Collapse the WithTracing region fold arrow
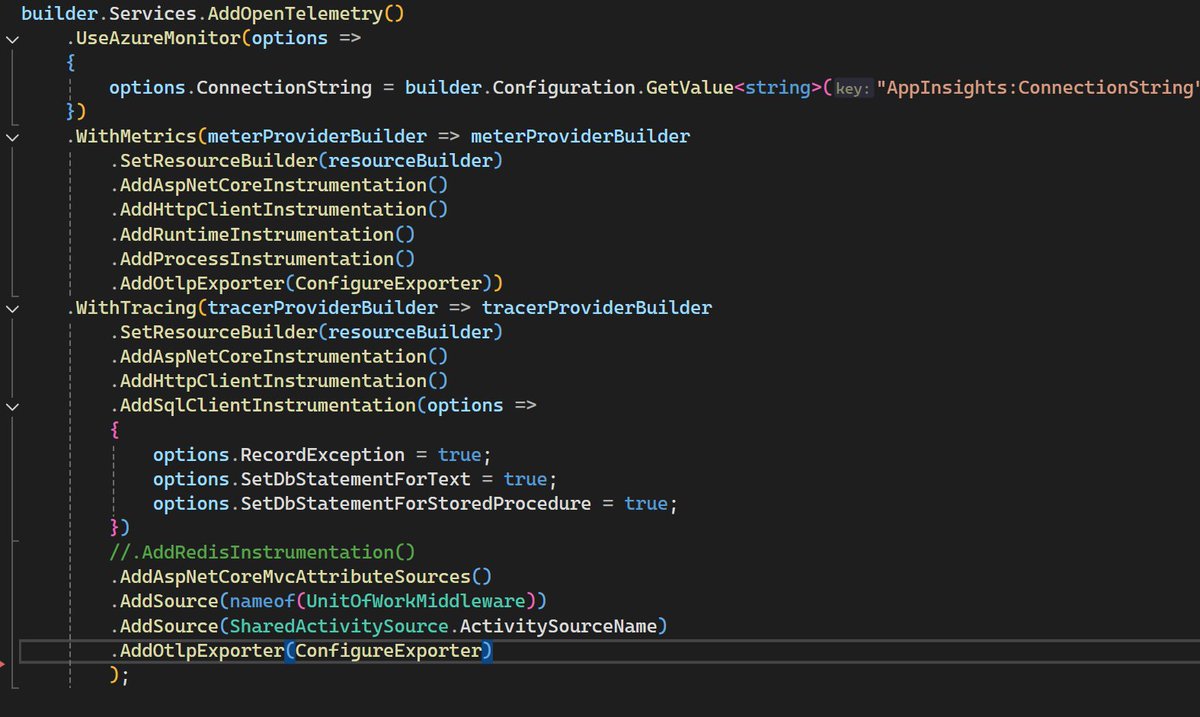This screenshot has width=1200, height=717. [12, 309]
